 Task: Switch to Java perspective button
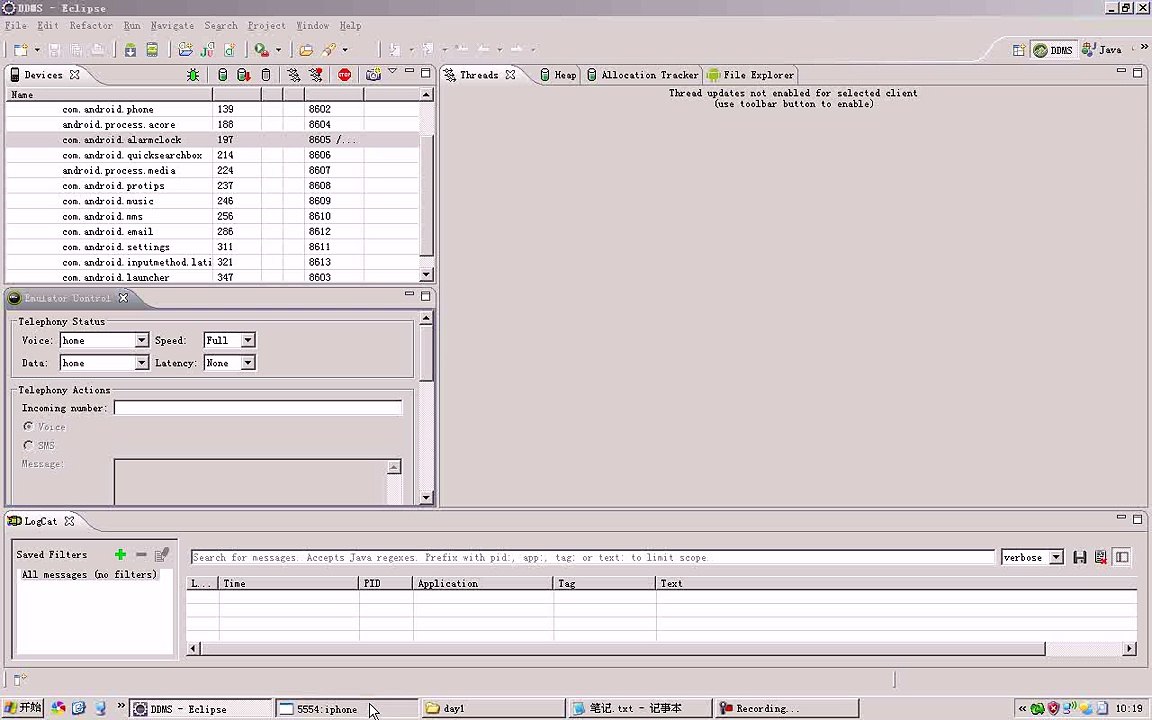[1102, 50]
